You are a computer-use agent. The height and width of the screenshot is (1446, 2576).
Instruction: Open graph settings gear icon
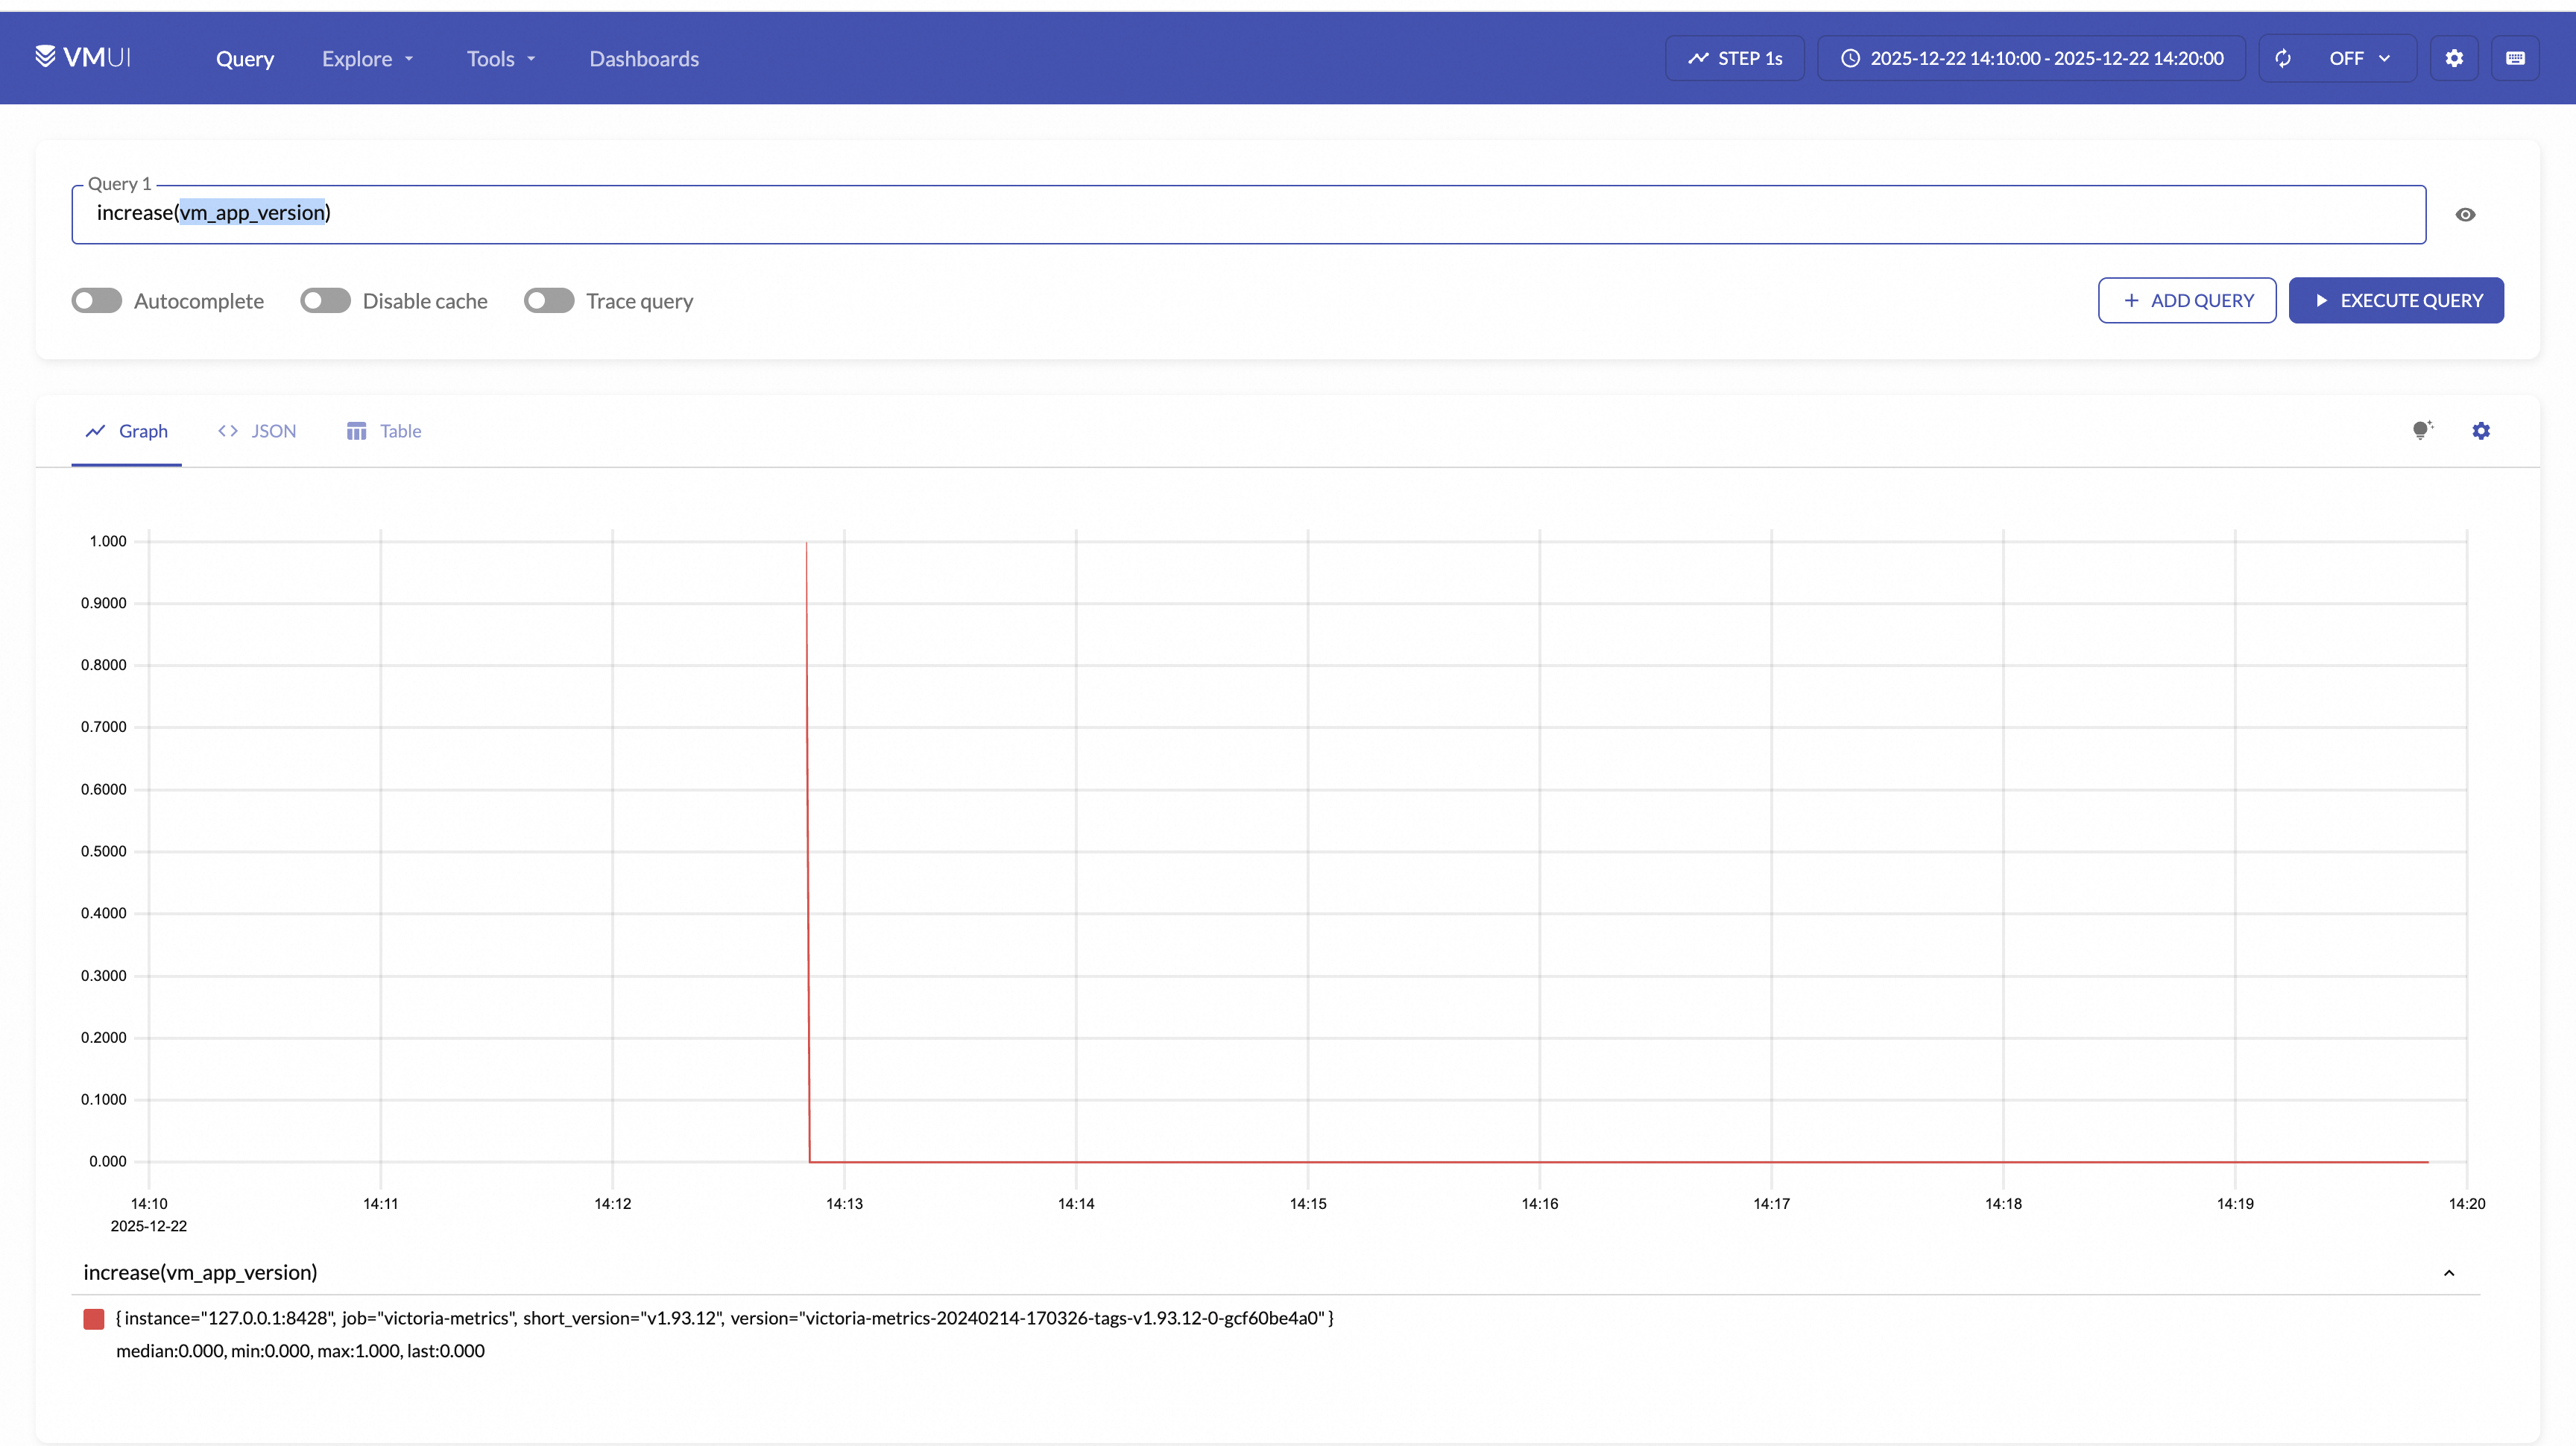point(2481,431)
